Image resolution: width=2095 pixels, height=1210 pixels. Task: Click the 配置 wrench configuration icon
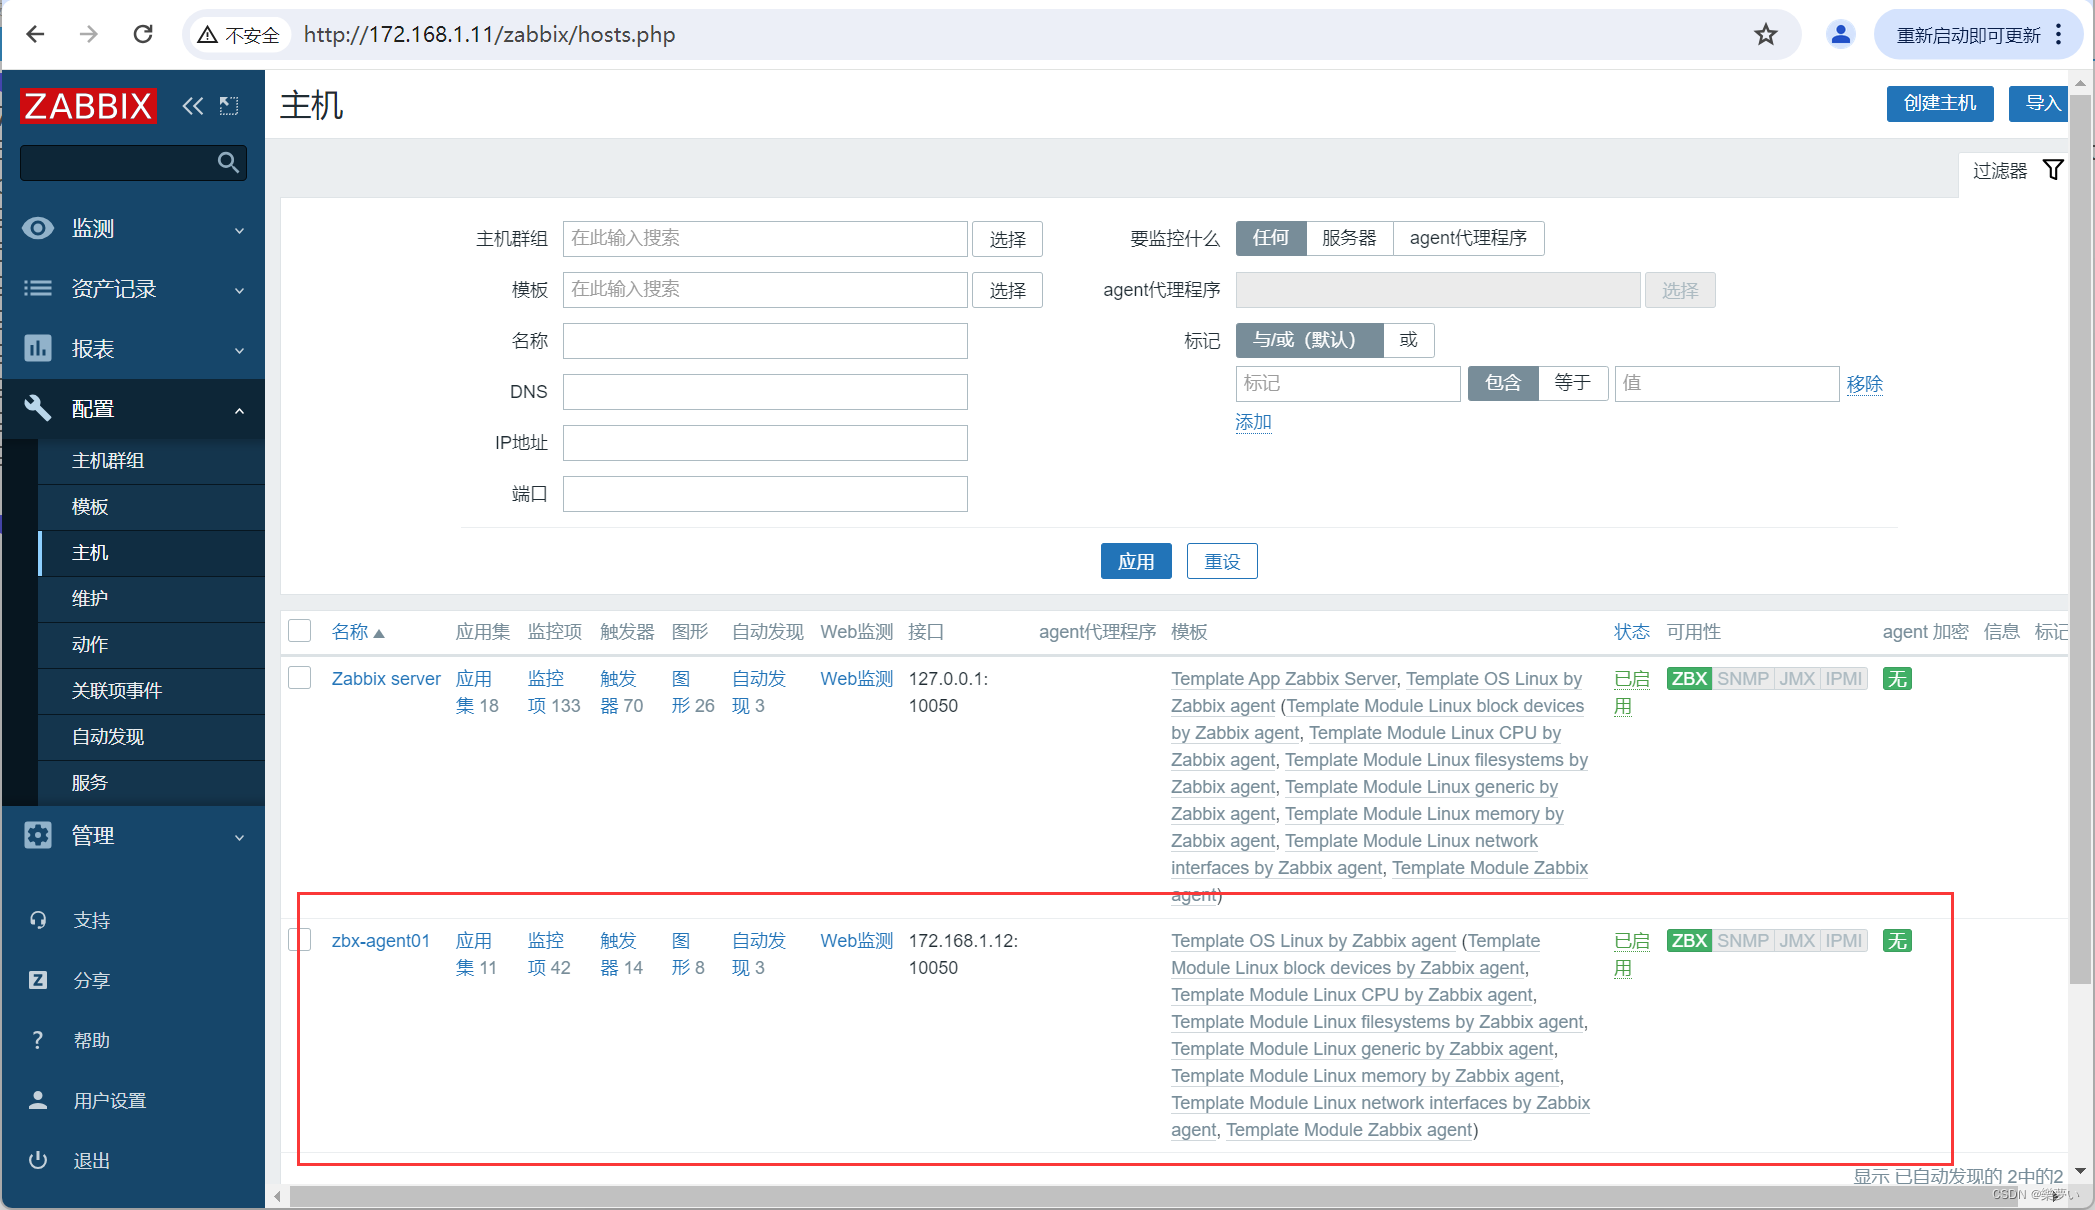pos(37,408)
